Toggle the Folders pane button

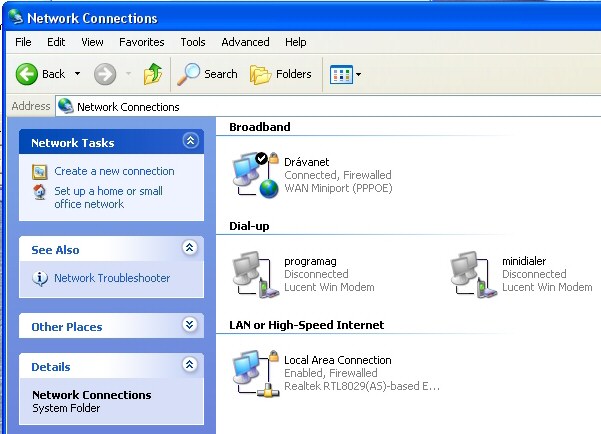[281, 74]
